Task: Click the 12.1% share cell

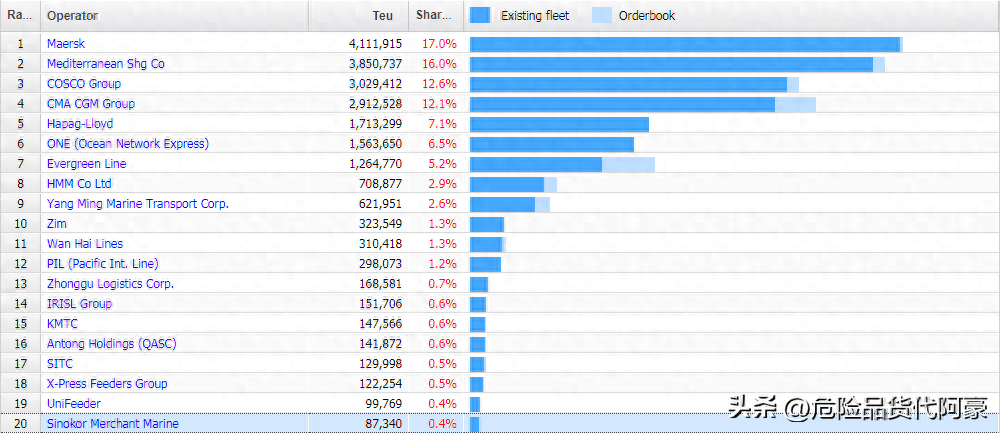Action: point(439,103)
